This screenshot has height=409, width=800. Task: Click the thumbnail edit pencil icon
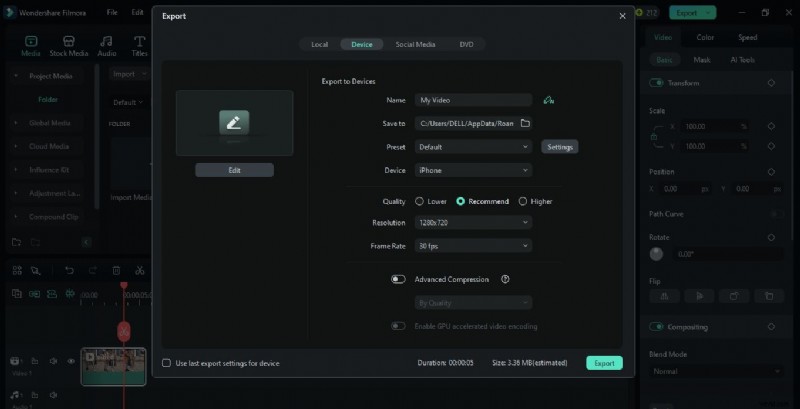tap(234, 122)
